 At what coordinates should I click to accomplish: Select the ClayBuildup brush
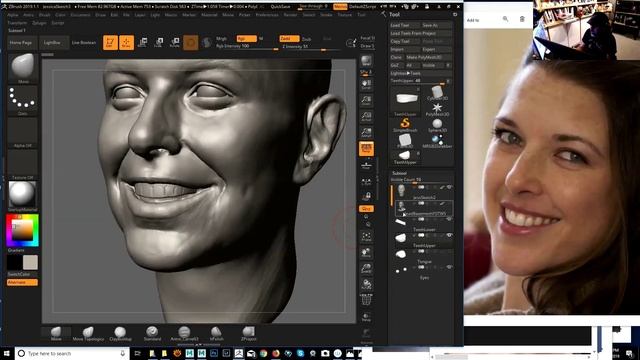pyautogui.click(x=120, y=333)
